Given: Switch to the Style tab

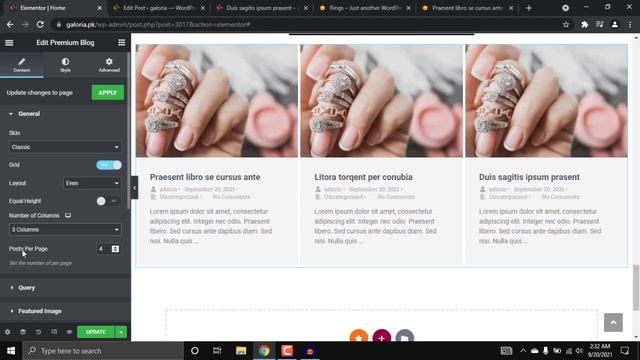Looking at the screenshot, I should 65,64.
